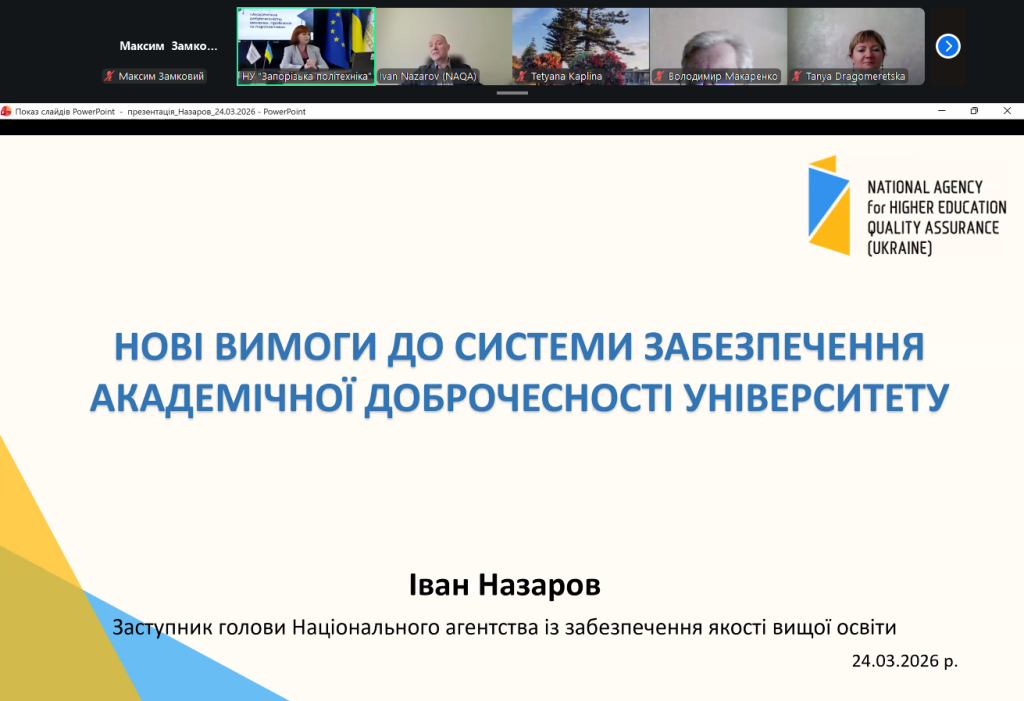The width and height of the screenshot is (1024, 701).
Task: Click the gray handle bar below the video strip
Action: click(x=512, y=93)
